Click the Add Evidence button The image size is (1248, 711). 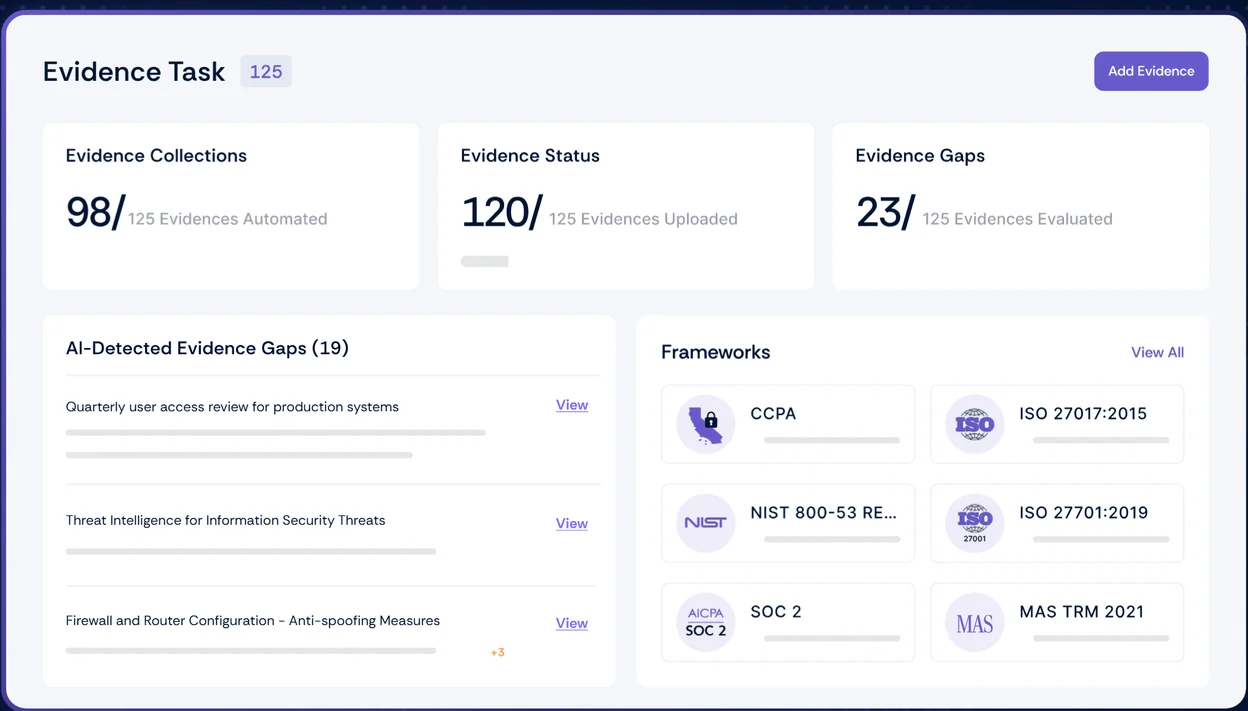[1151, 71]
